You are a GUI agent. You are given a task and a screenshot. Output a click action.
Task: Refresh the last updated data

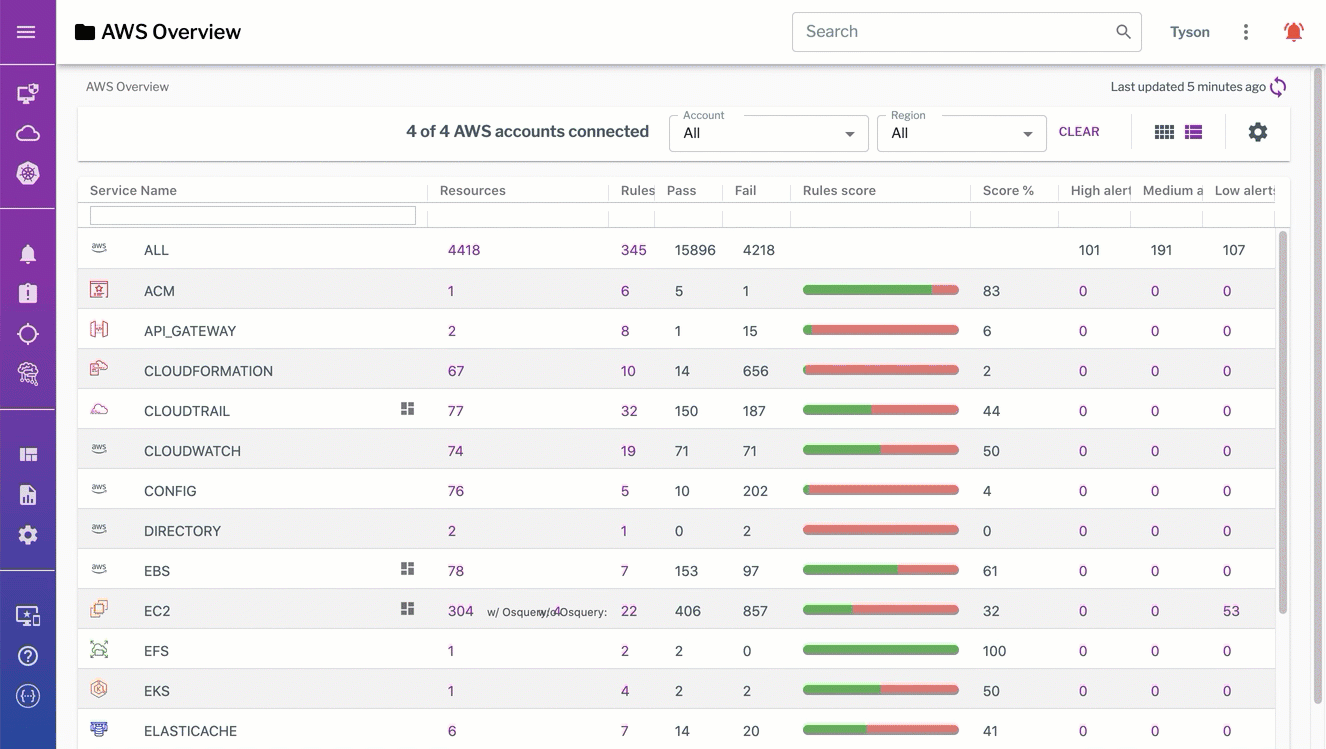tap(1278, 87)
